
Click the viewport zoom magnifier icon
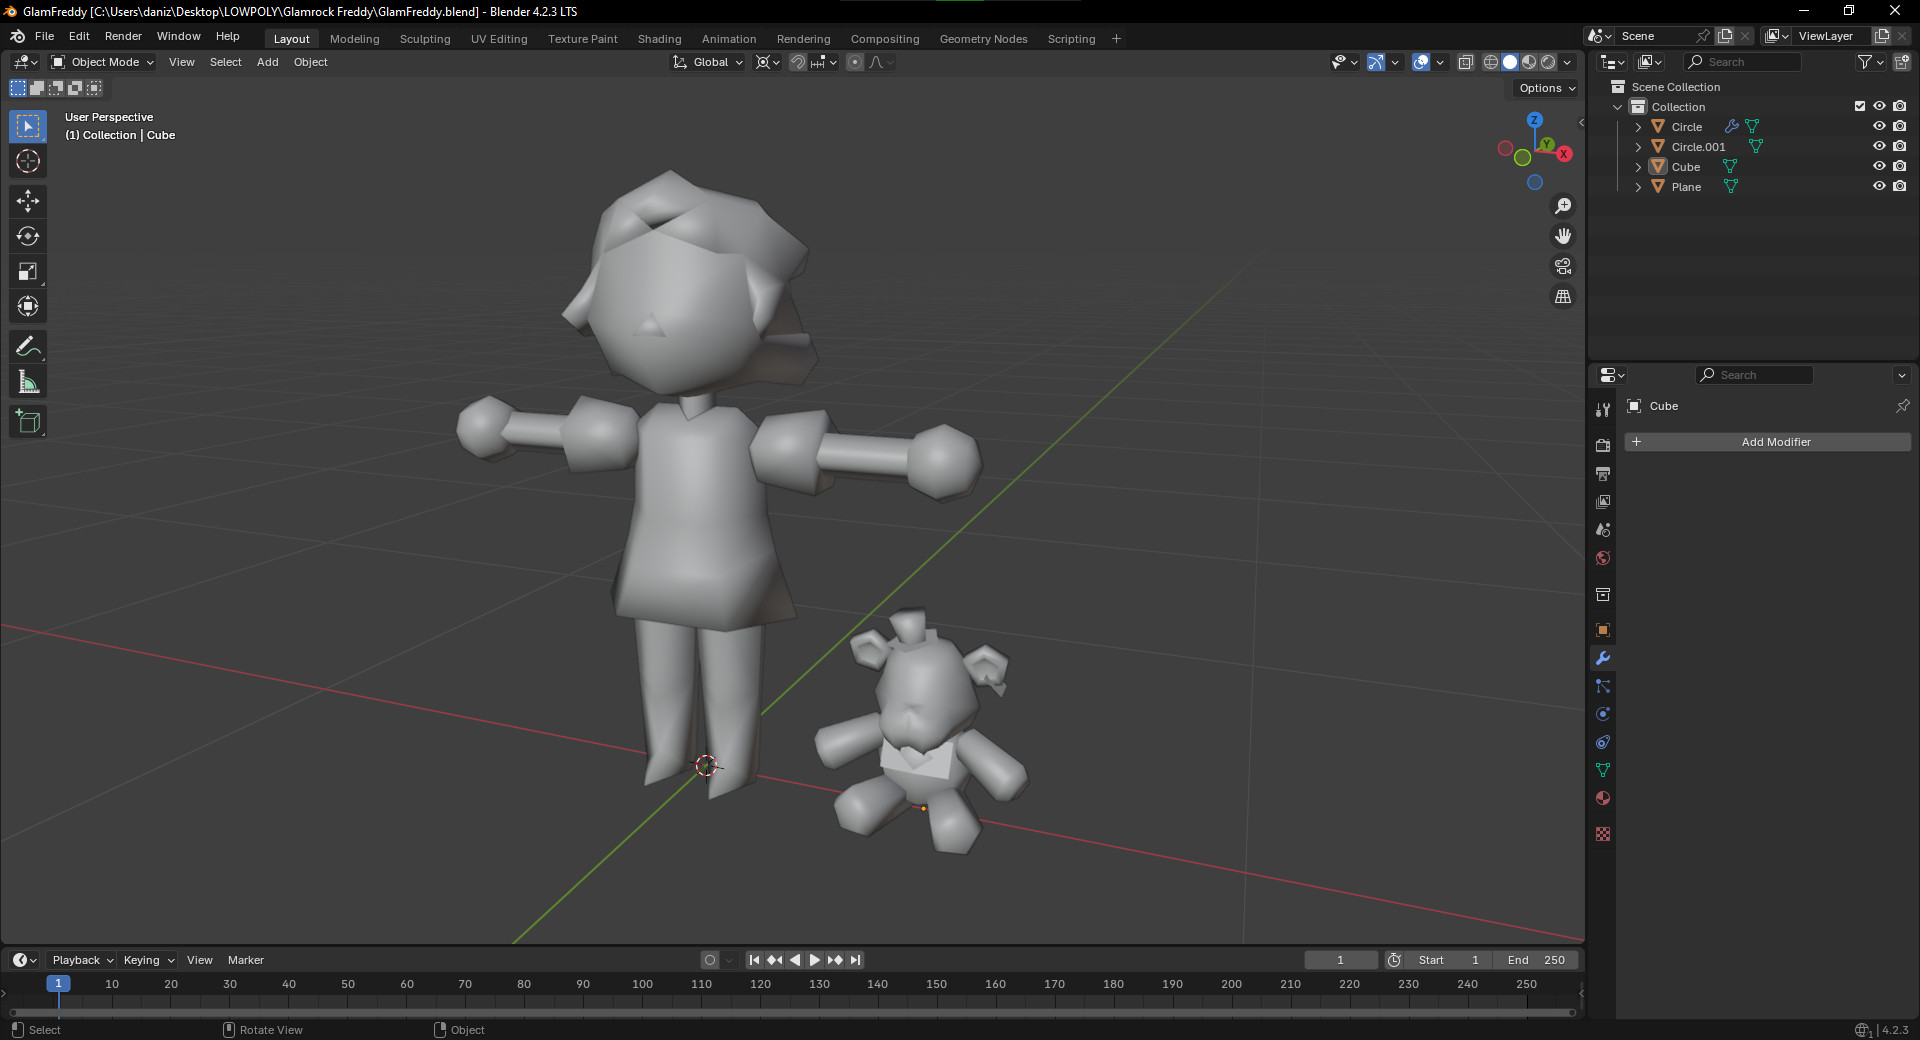(1563, 206)
